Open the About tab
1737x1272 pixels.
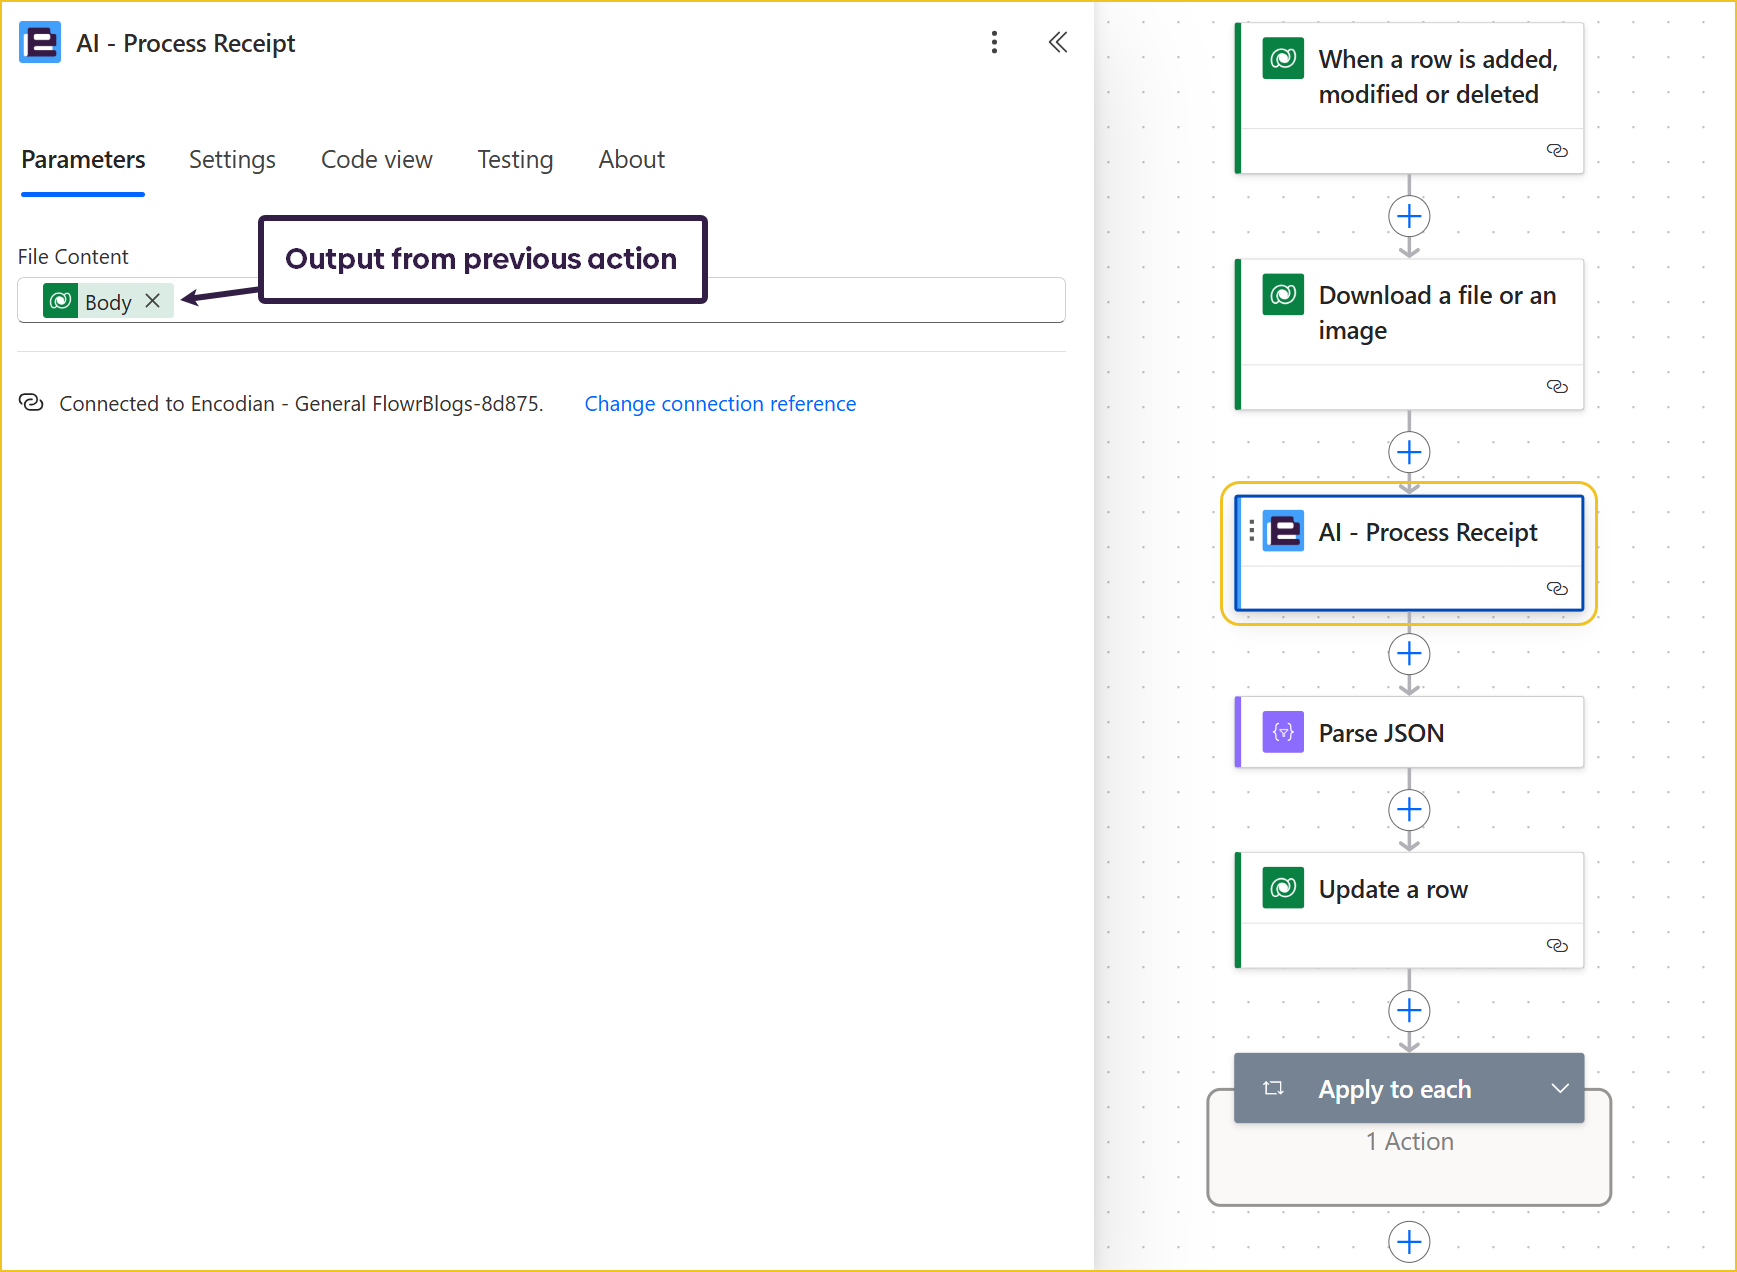pos(631,160)
